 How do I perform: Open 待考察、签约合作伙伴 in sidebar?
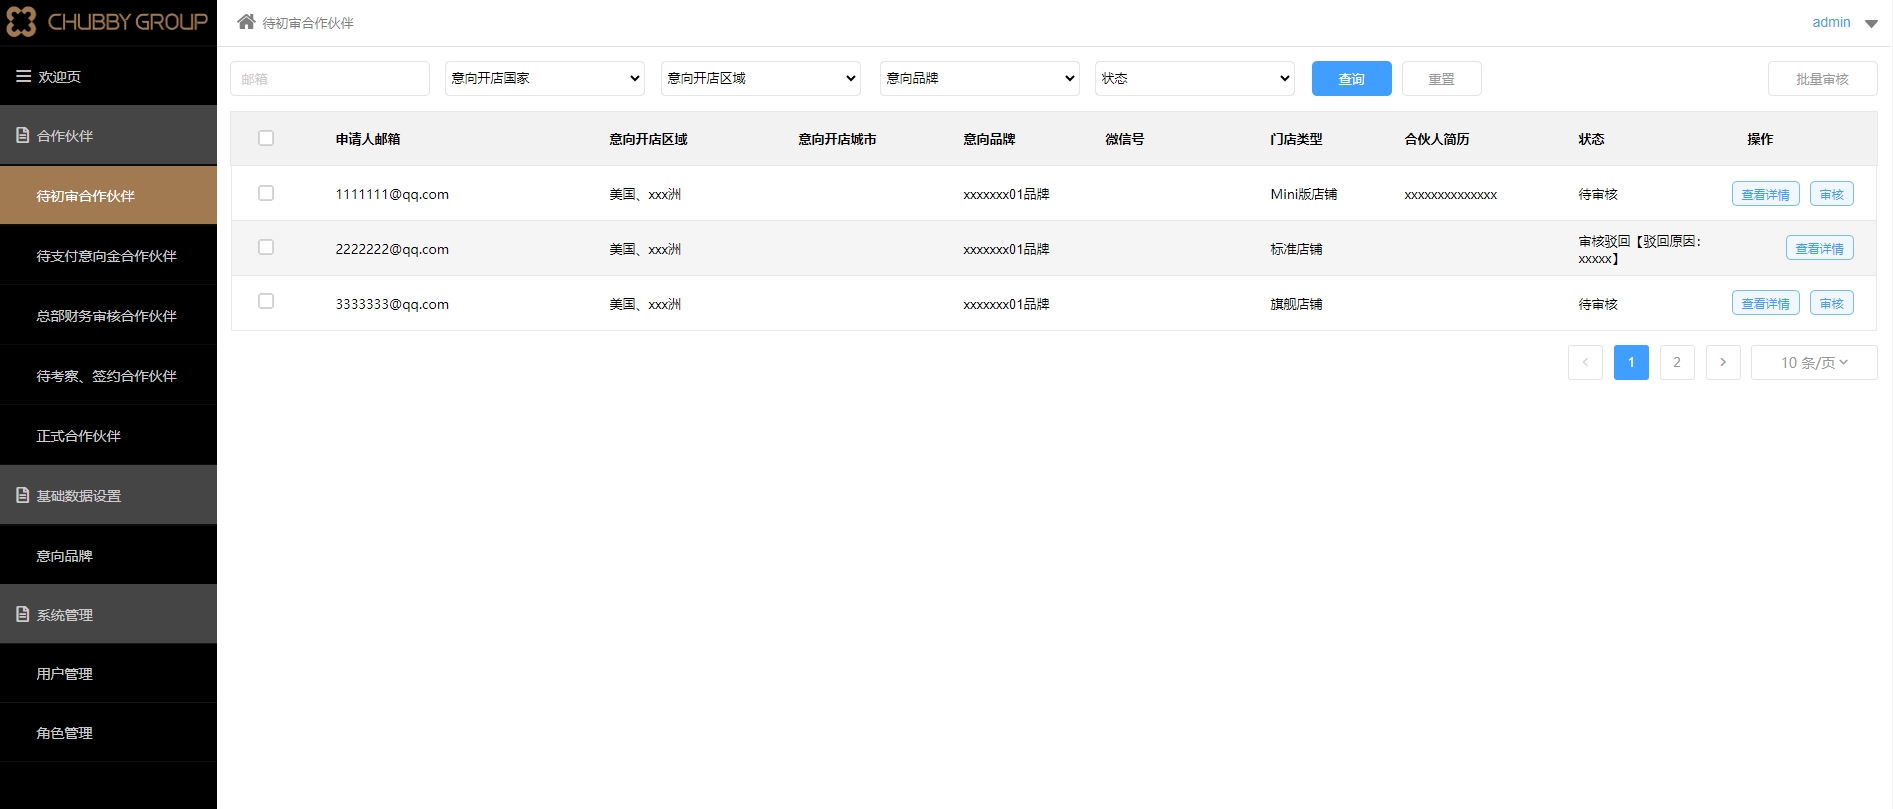(x=108, y=375)
